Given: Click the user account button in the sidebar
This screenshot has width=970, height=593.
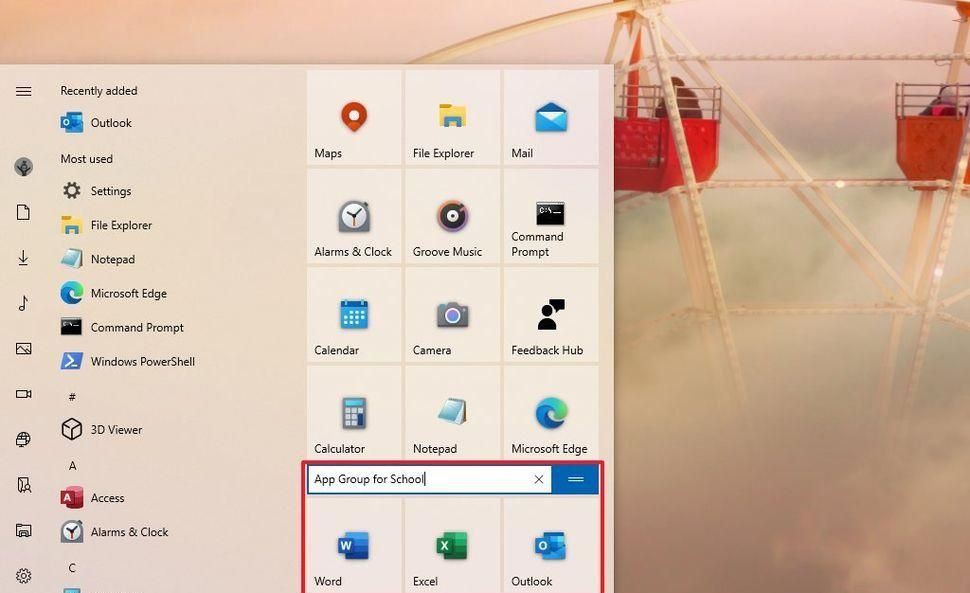Looking at the screenshot, I should (23, 167).
